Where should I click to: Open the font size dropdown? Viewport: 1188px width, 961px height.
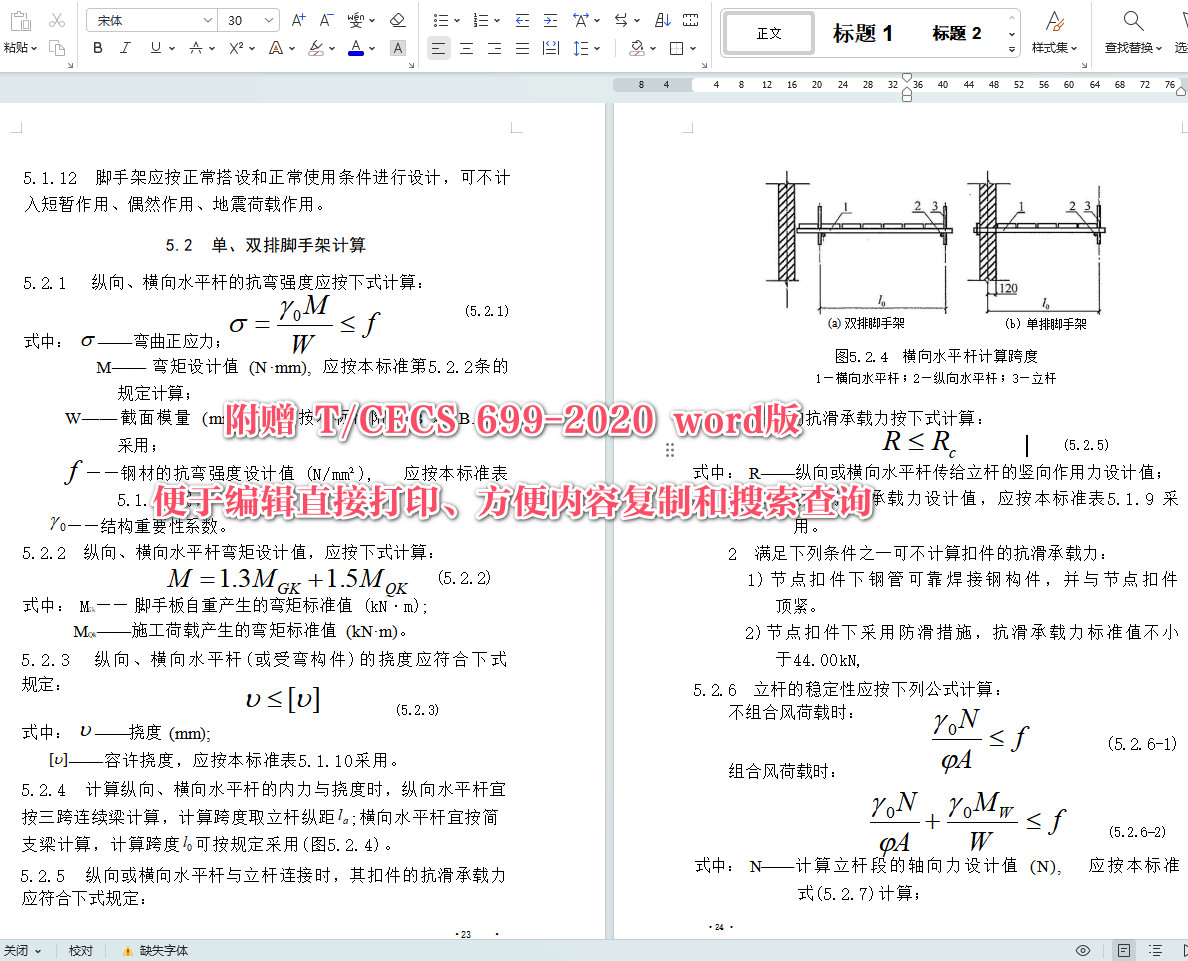point(246,19)
